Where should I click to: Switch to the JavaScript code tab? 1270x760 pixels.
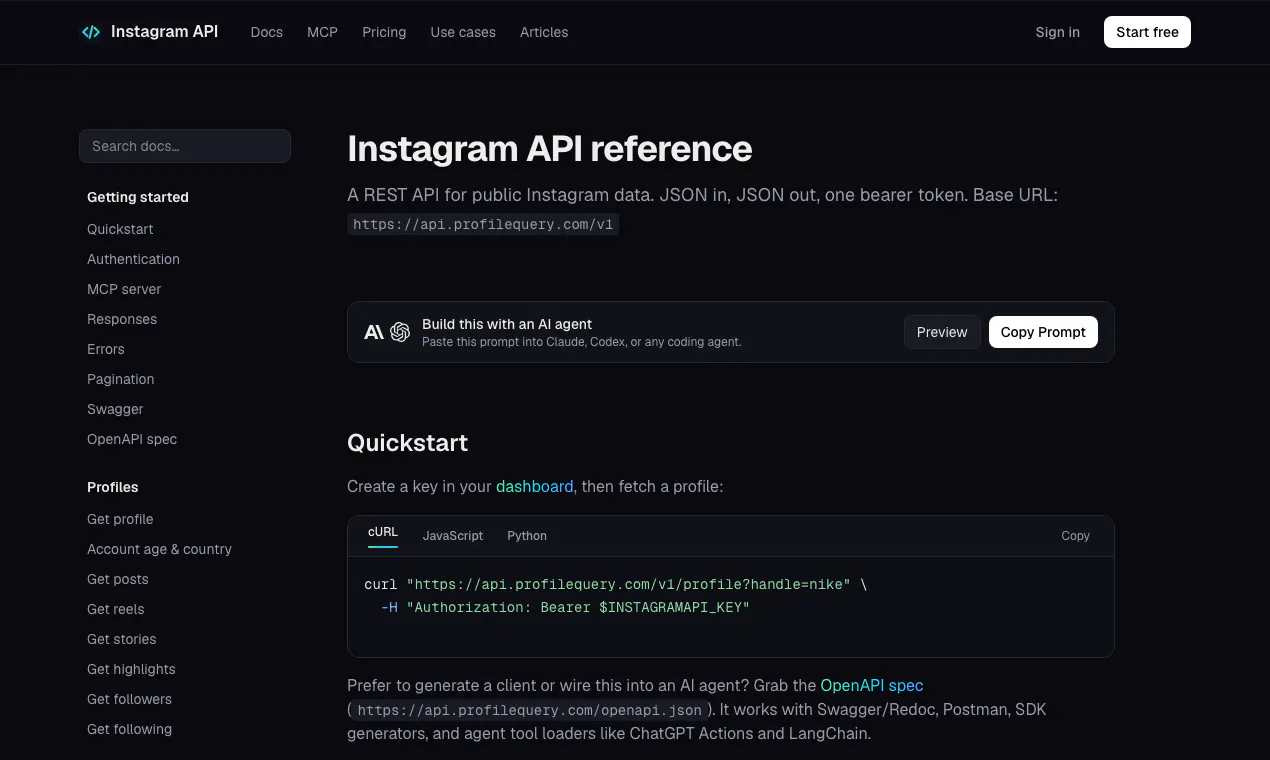coord(453,536)
